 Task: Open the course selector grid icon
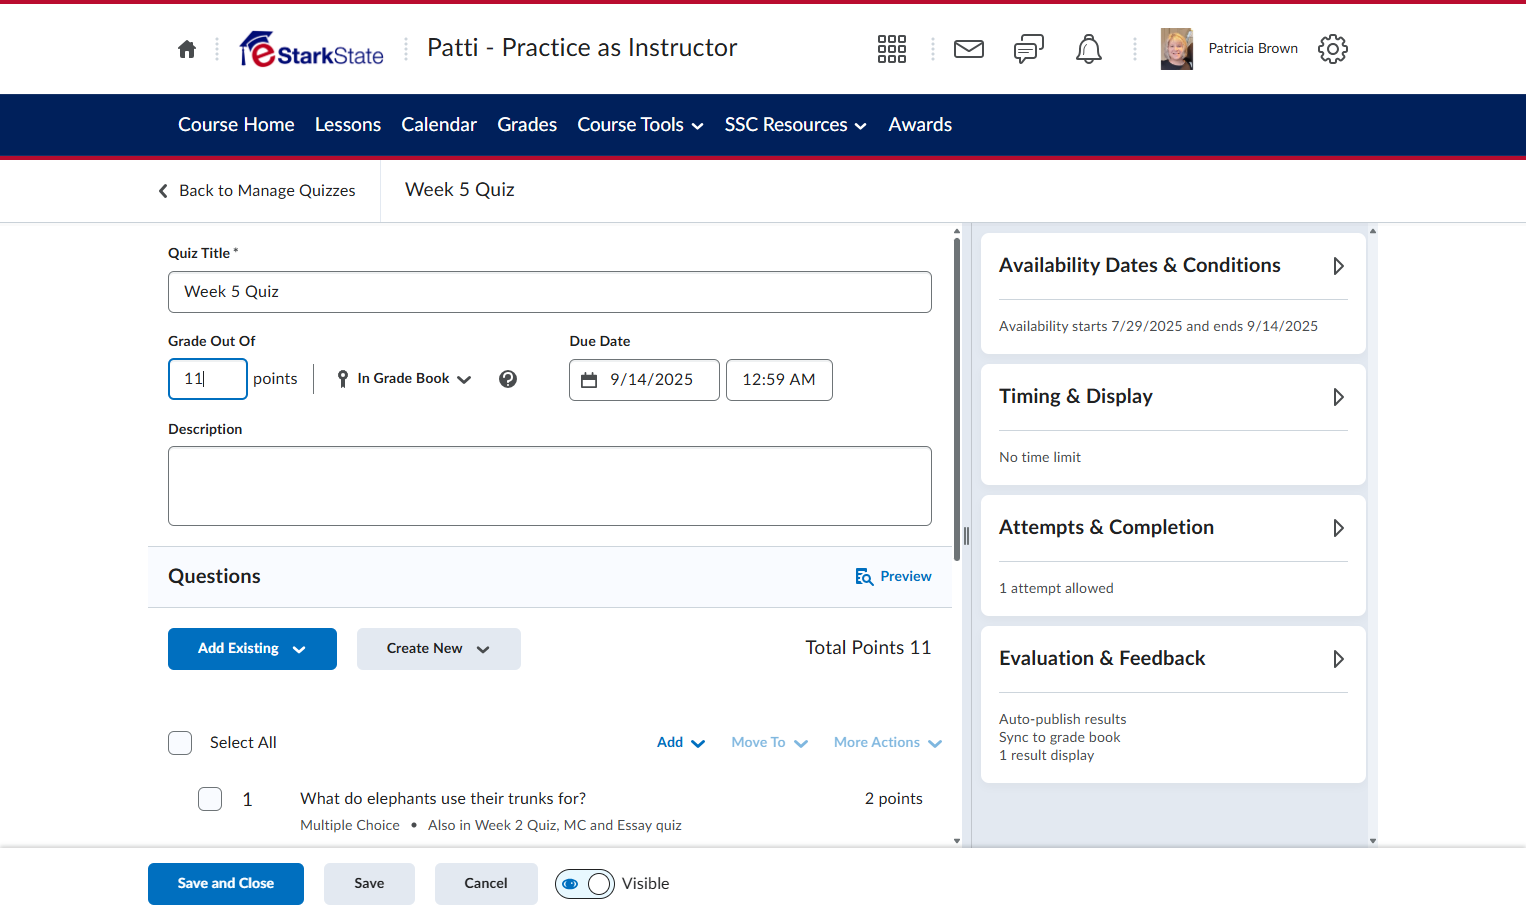click(x=892, y=49)
